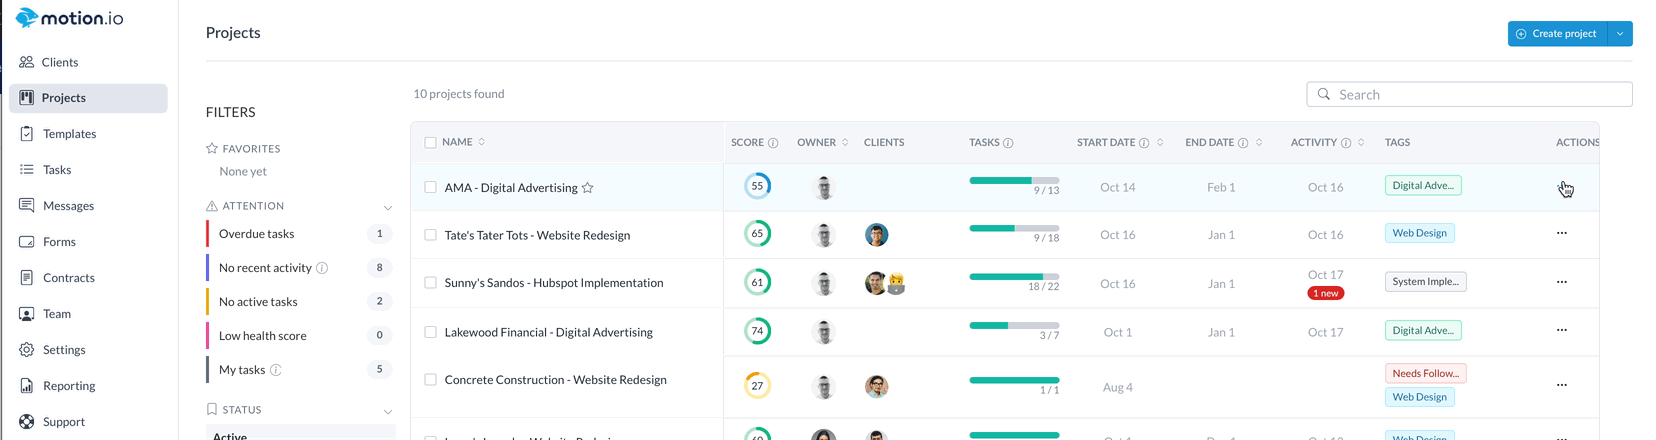The height and width of the screenshot is (440, 1656).
Task: Open Concrete Construction - Website Redesign
Action: click(x=555, y=380)
